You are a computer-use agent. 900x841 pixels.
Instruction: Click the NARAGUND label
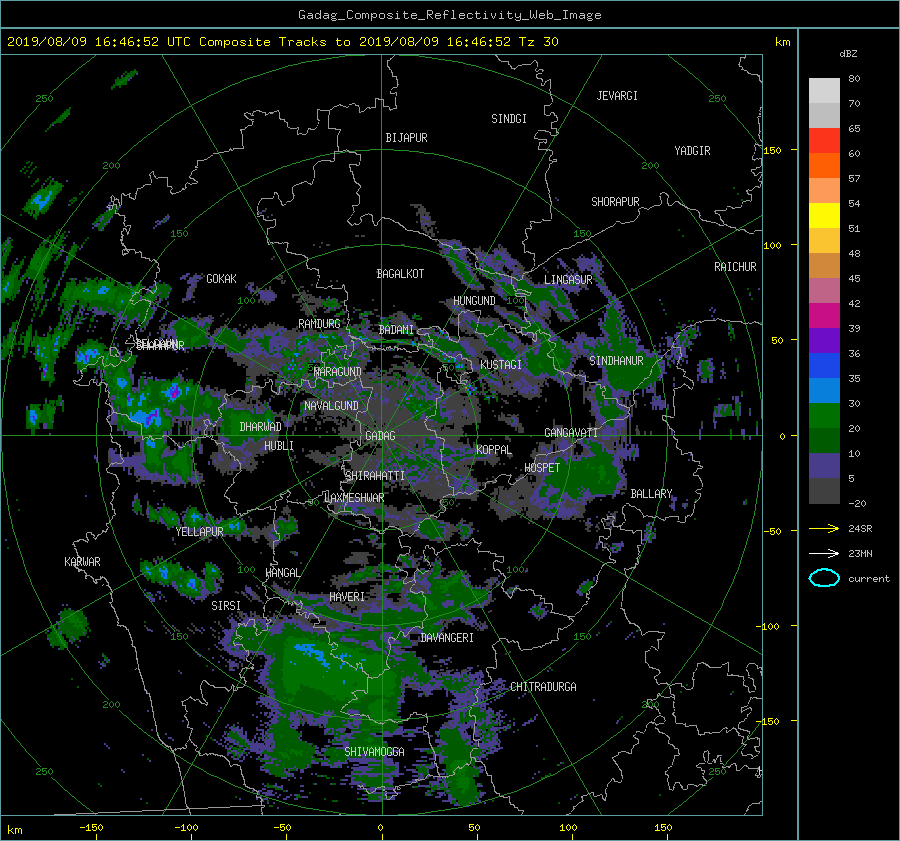(x=338, y=372)
